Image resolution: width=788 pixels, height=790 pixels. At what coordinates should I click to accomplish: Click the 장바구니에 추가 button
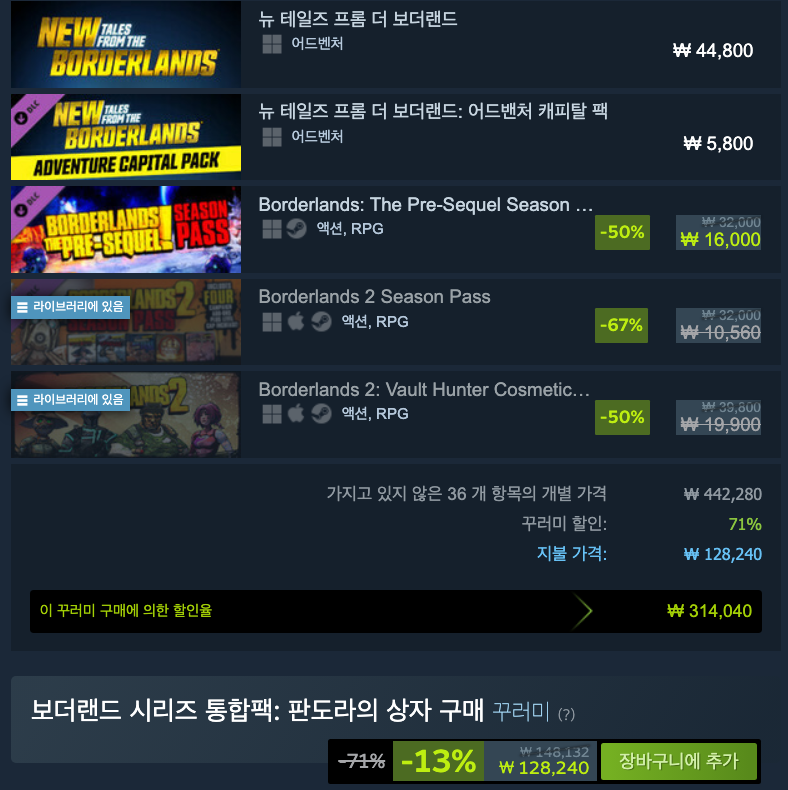click(679, 761)
